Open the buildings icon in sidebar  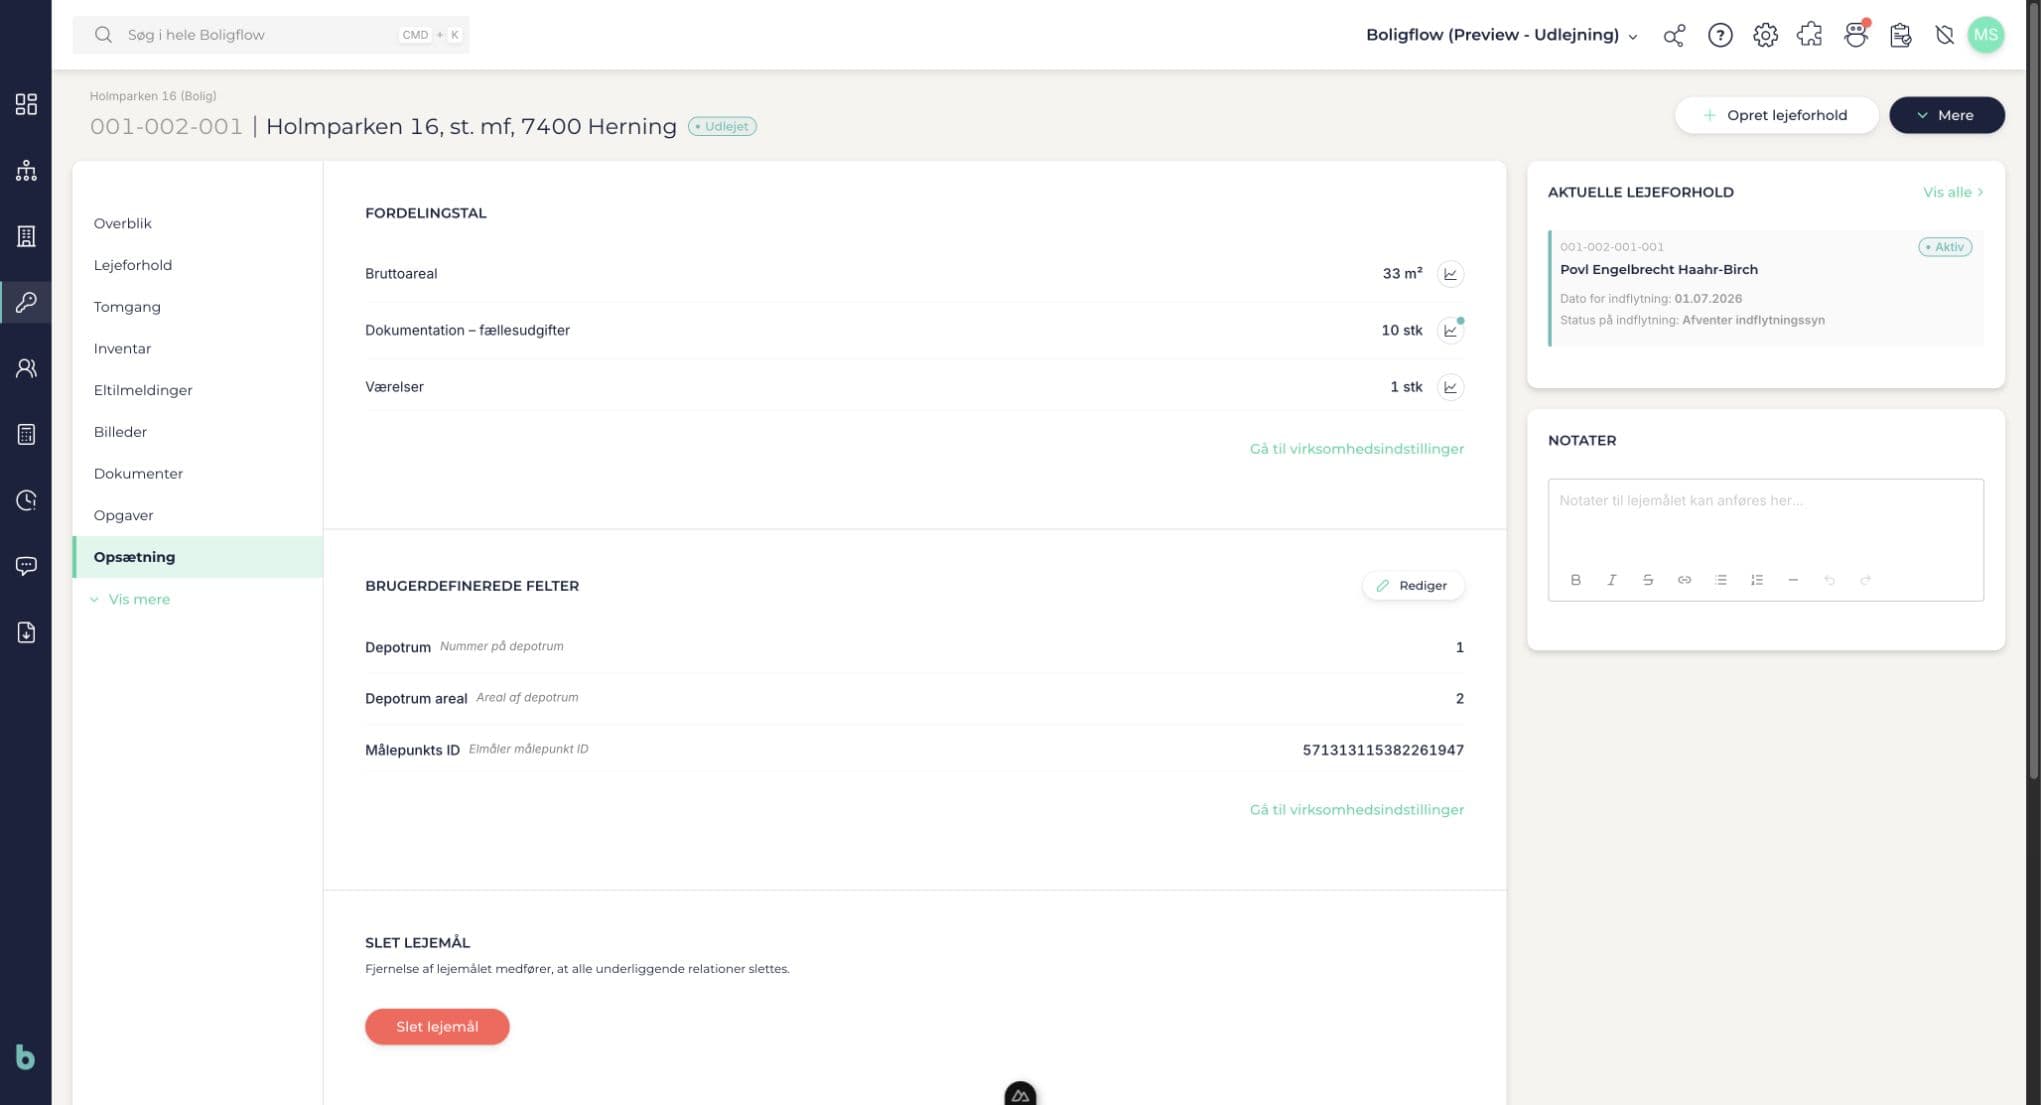(x=26, y=236)
